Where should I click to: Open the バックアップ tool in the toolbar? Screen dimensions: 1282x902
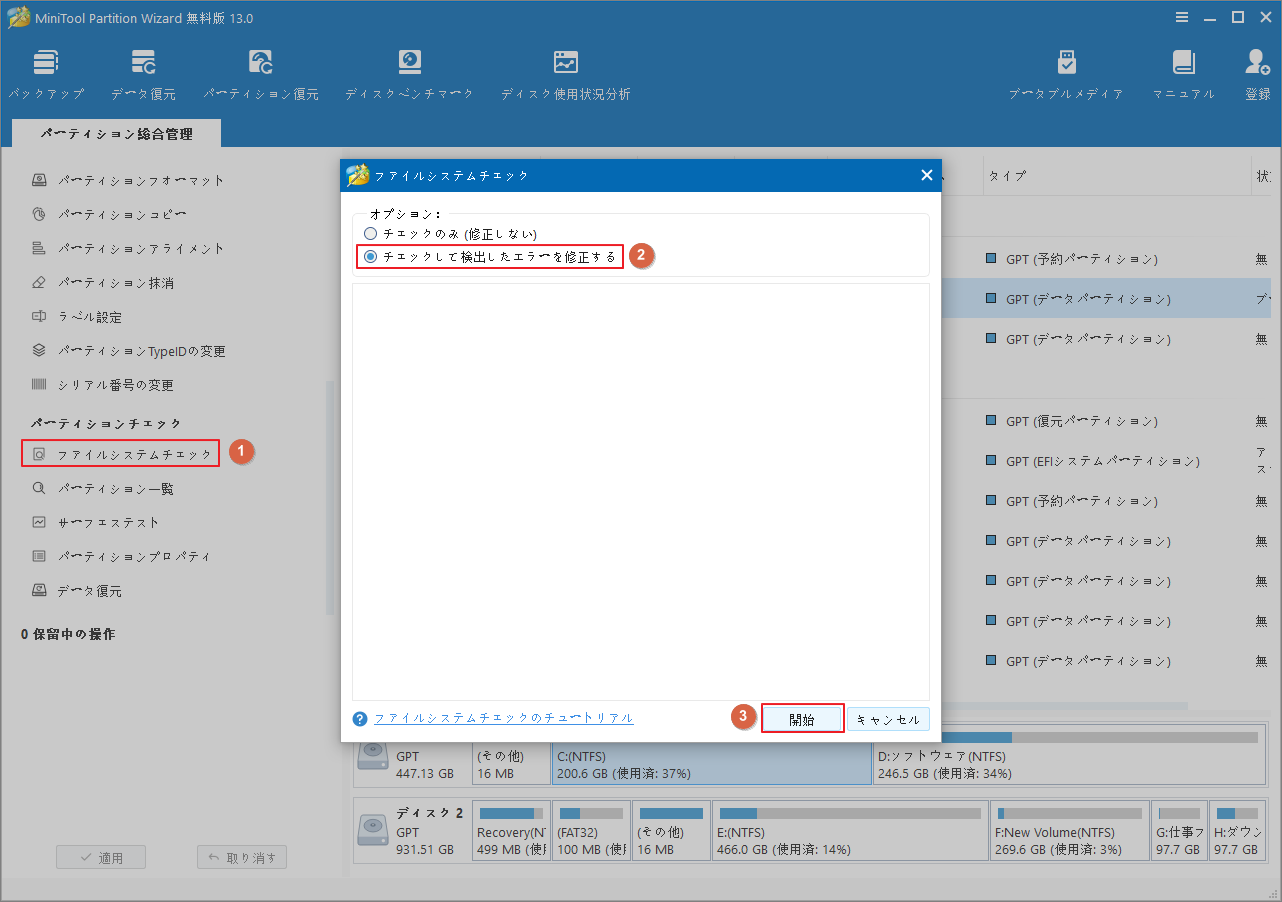46,74
